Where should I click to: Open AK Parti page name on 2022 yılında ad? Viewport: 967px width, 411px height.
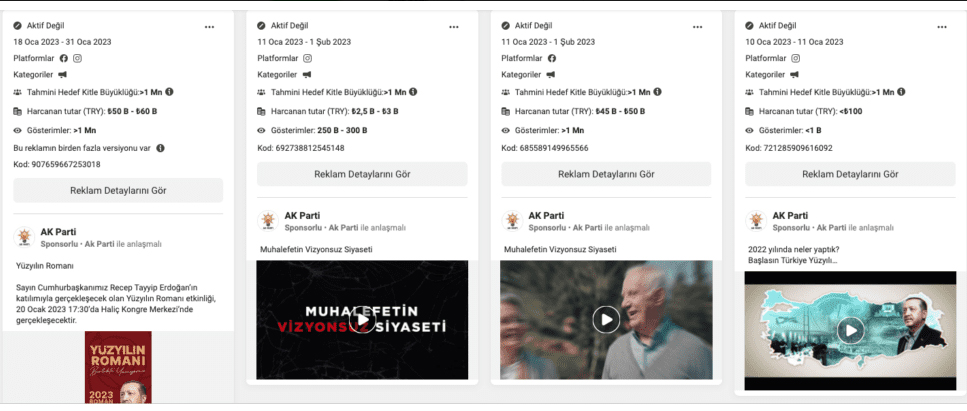[790, 215]
